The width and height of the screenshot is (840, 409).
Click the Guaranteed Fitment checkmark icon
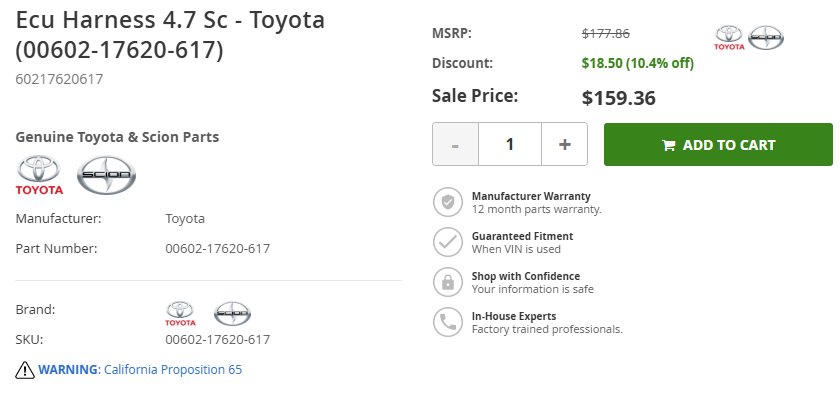447,242
